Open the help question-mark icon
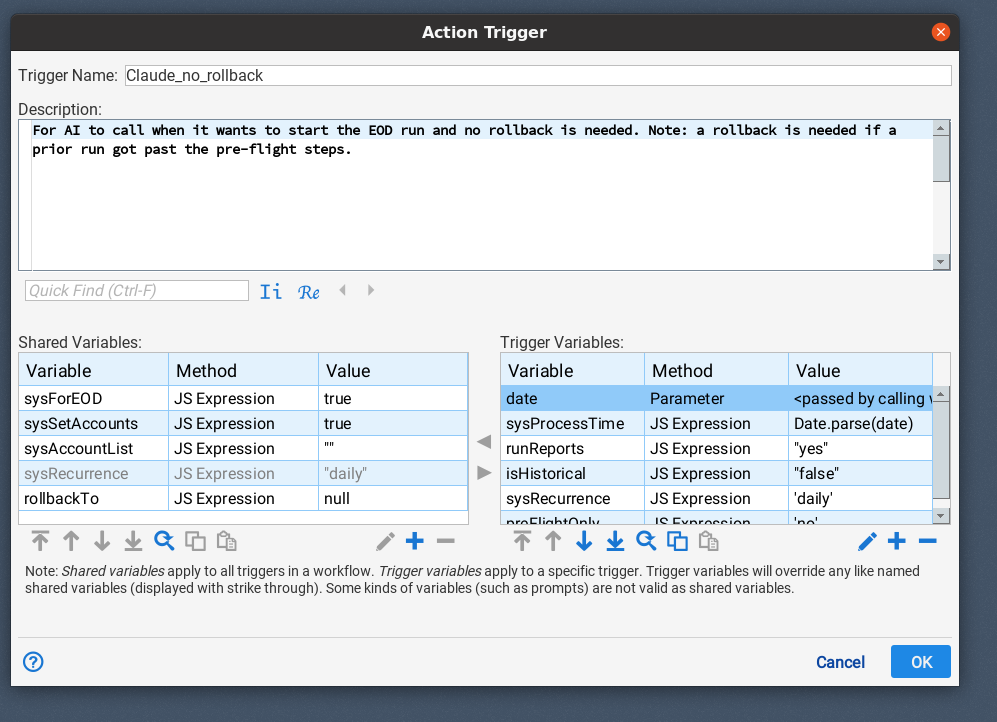 click(32, 662)
